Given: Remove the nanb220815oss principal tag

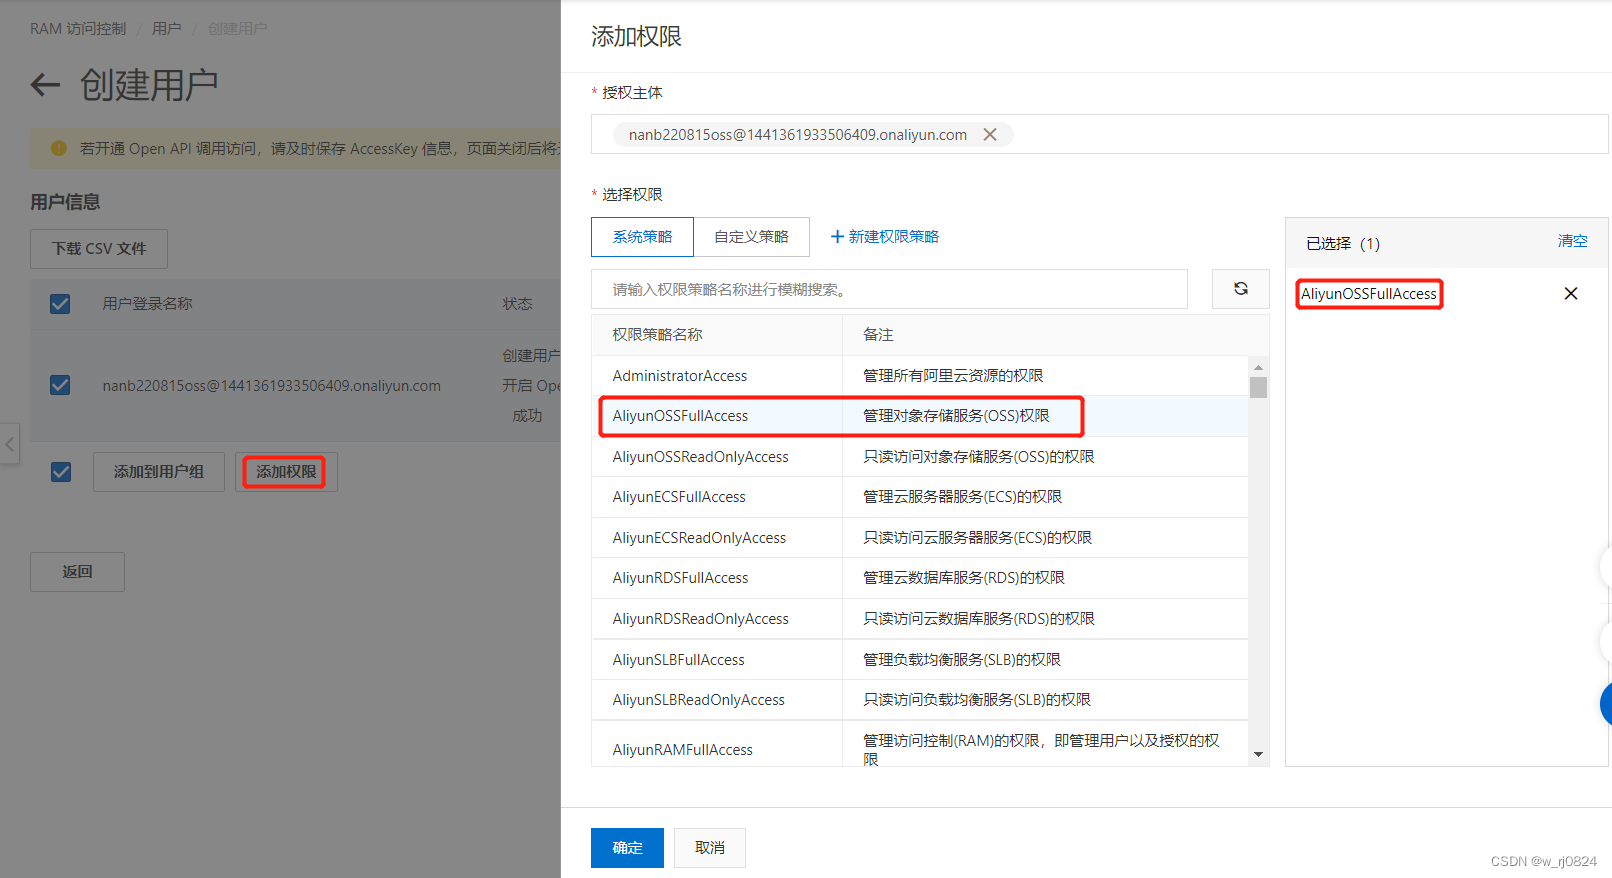Looking at the screenshot, I should [x=990, y=134].
